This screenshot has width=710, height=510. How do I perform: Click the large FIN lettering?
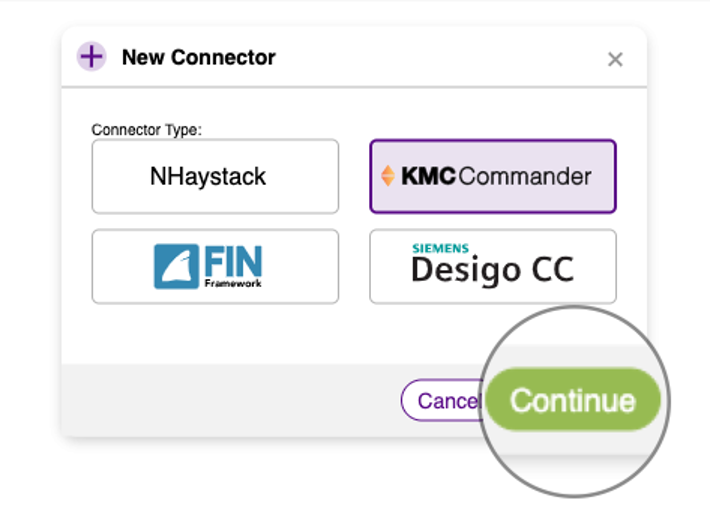tap(232, 262)
